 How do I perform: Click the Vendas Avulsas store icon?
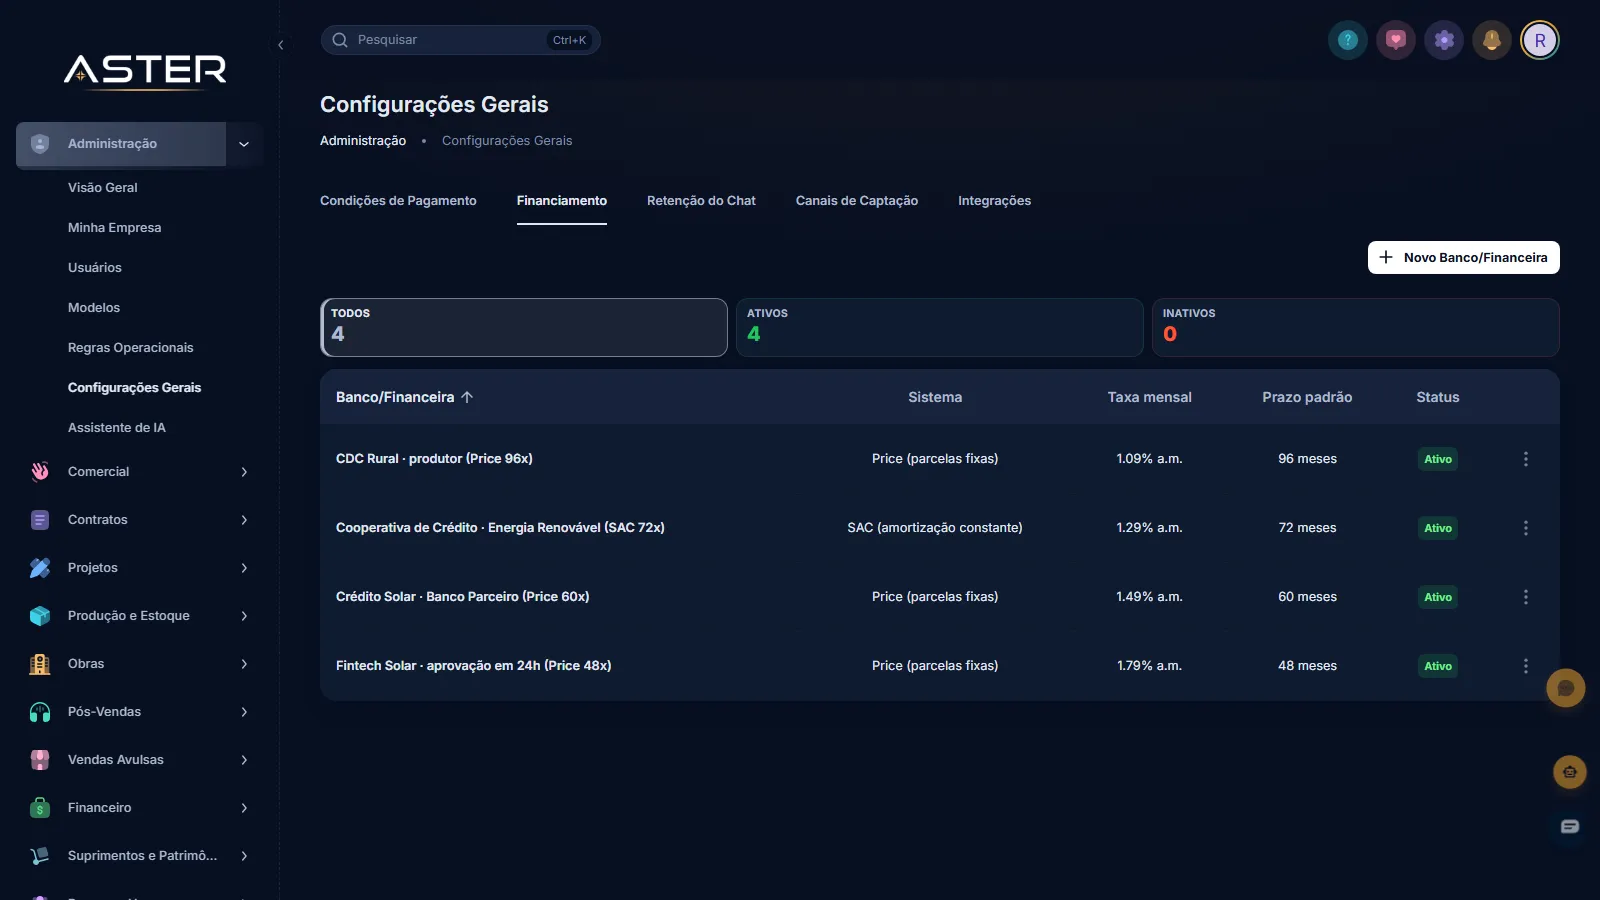40,760
